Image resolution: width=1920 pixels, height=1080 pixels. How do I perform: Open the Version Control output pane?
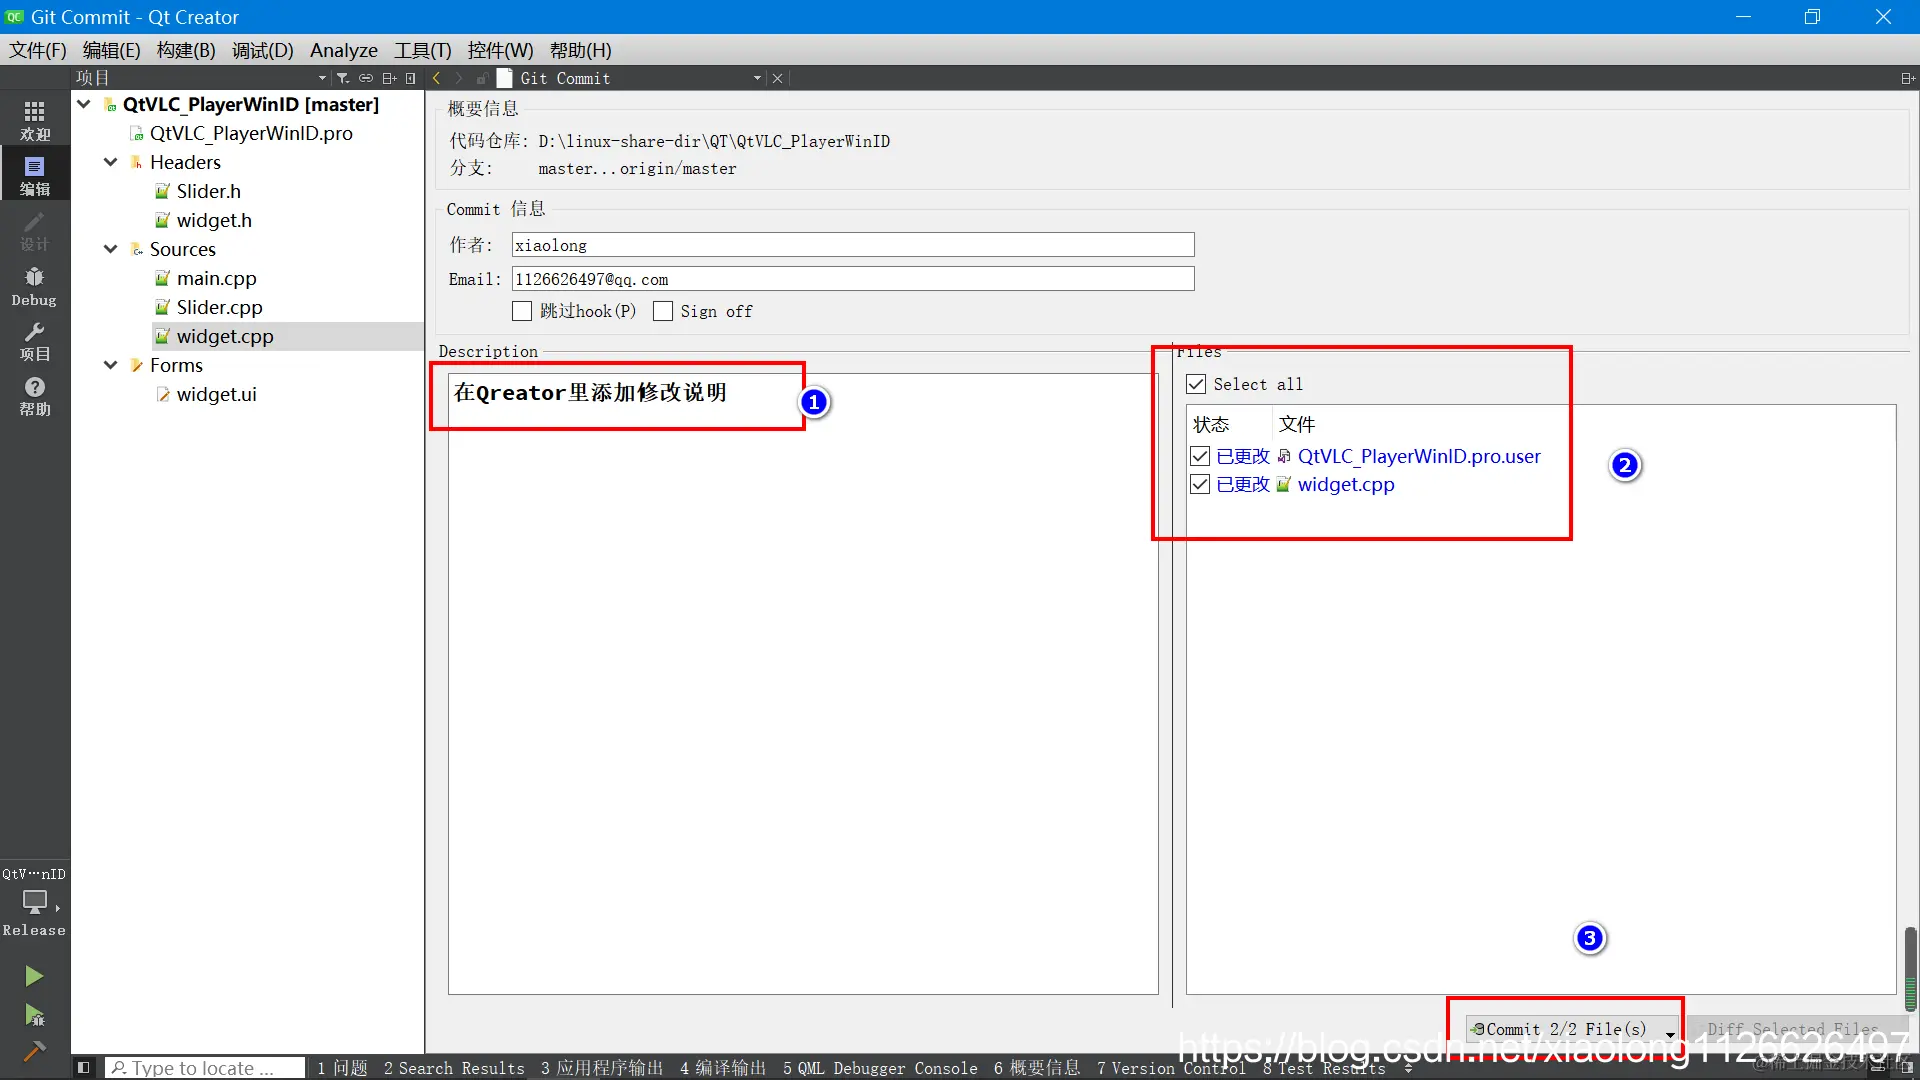(1170, 1068)
